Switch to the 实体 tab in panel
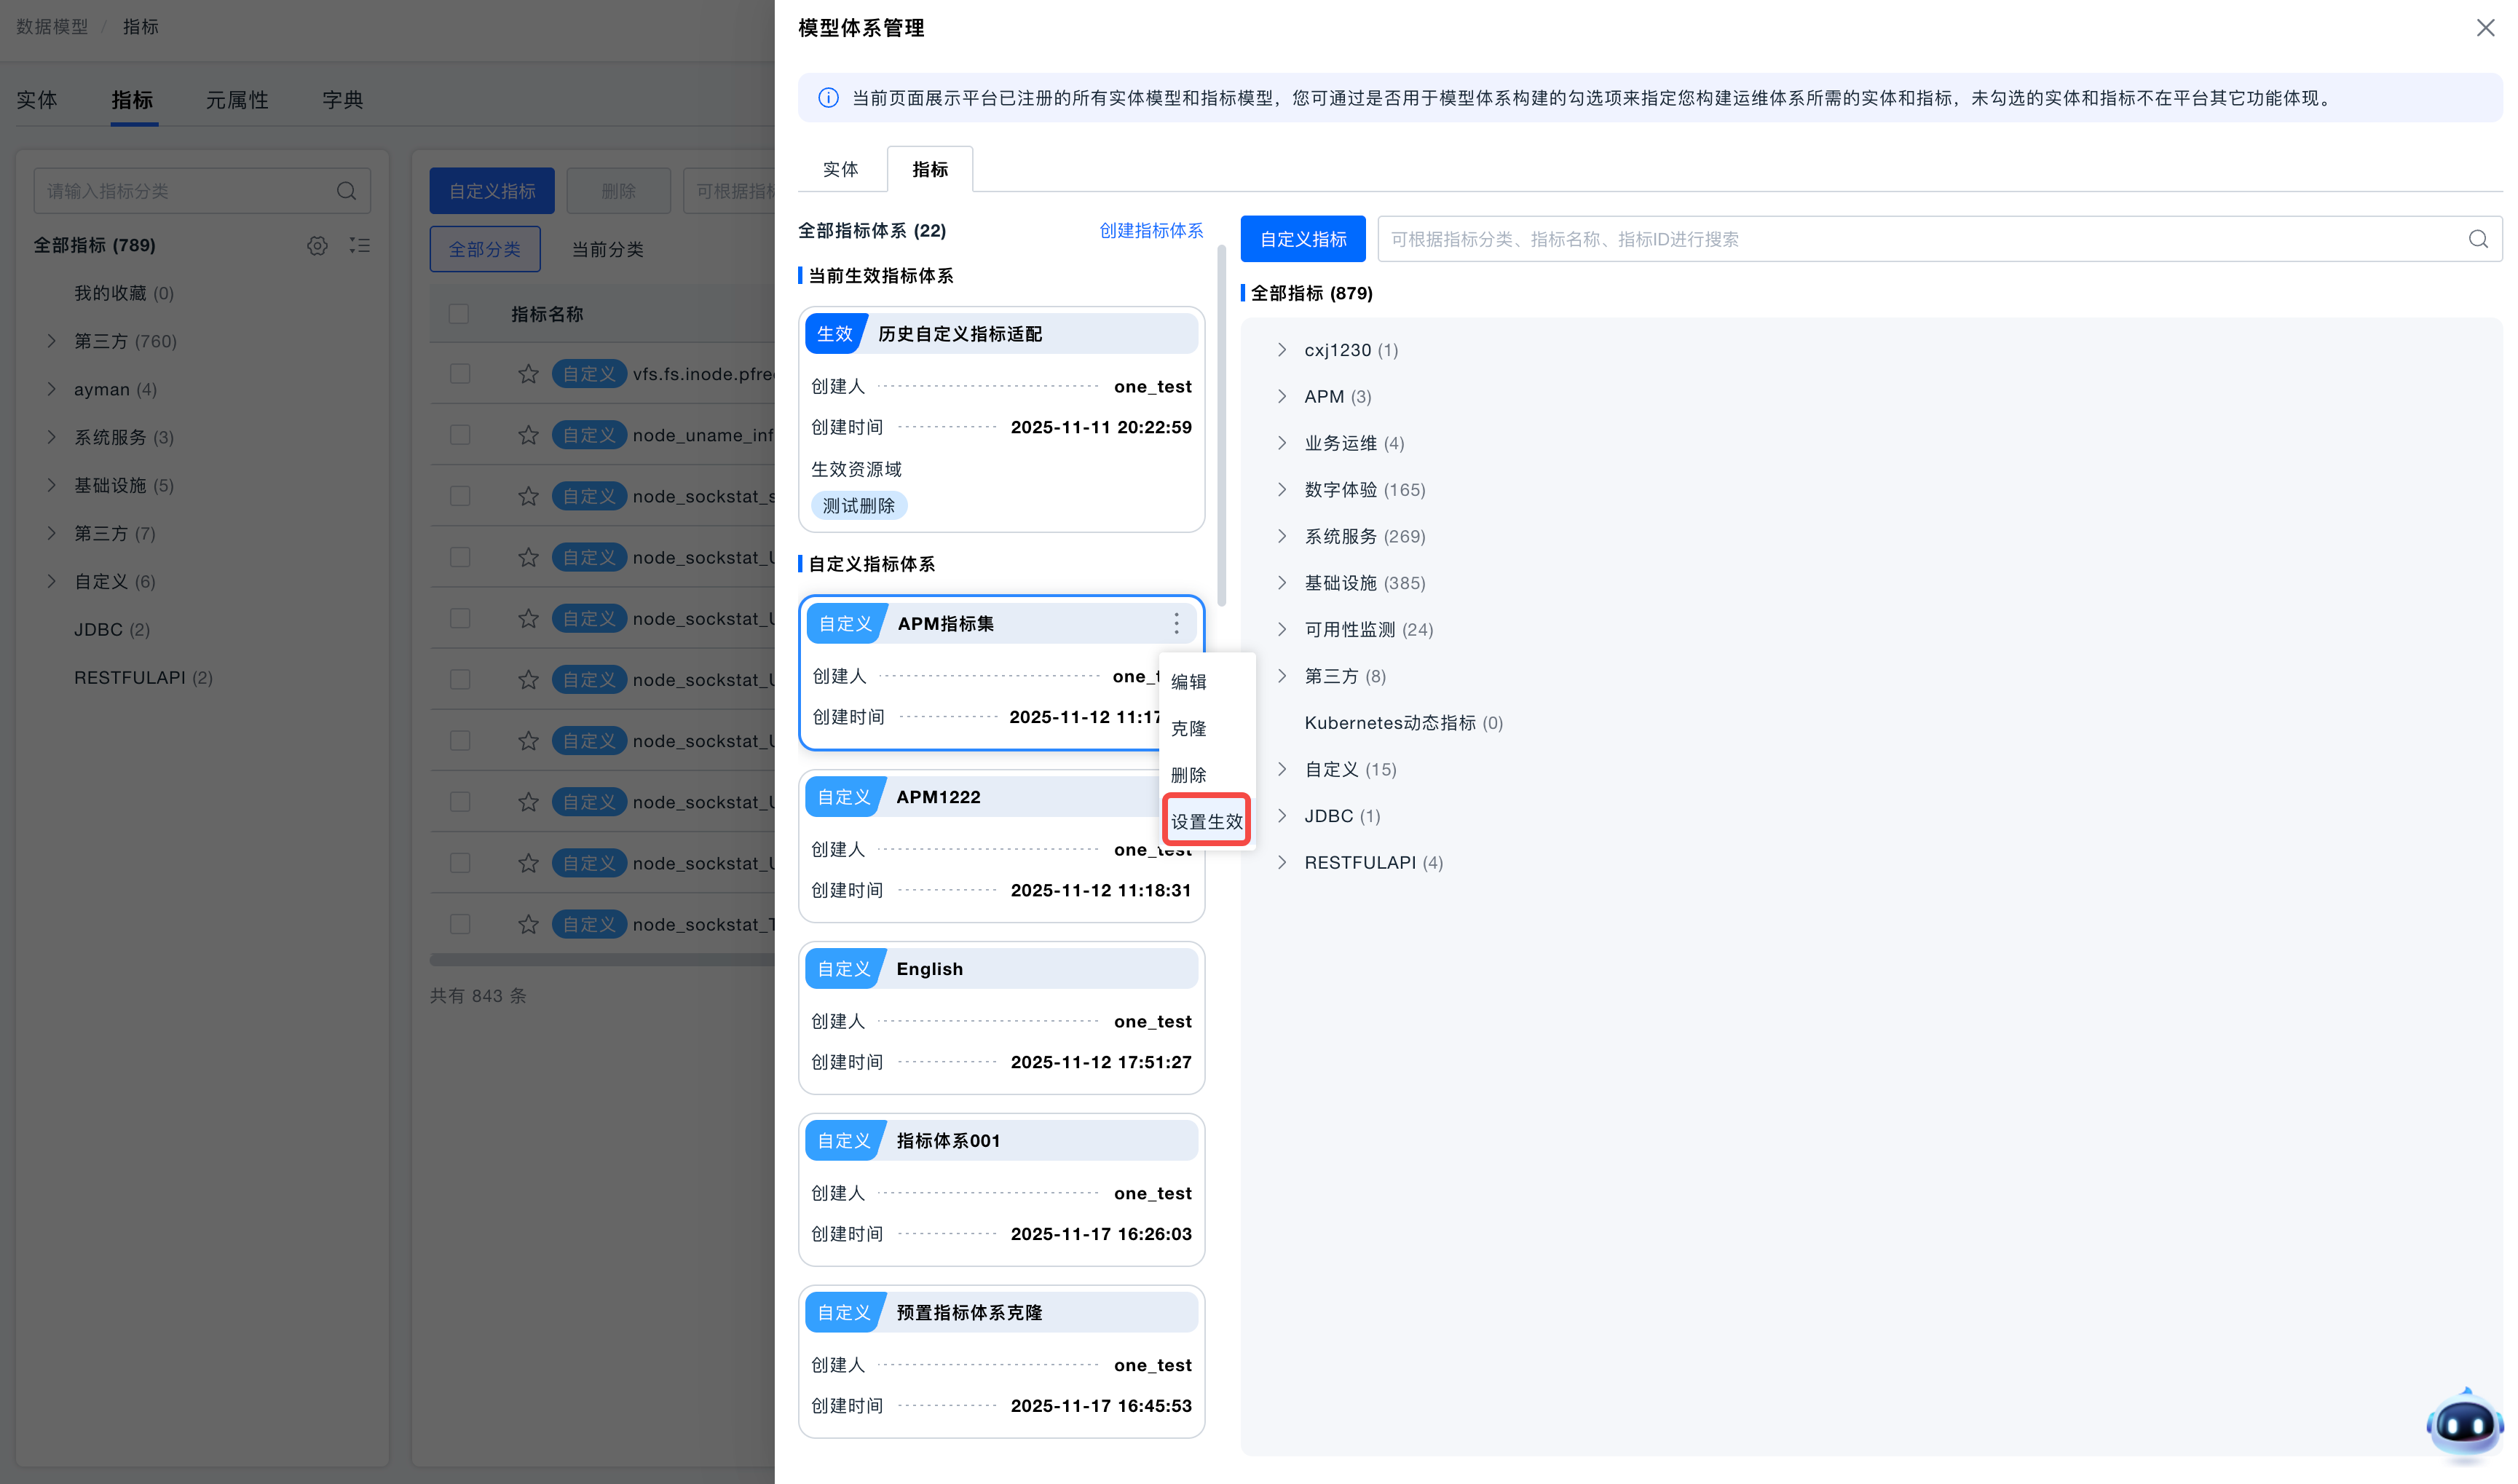 [x=840, y=169]
